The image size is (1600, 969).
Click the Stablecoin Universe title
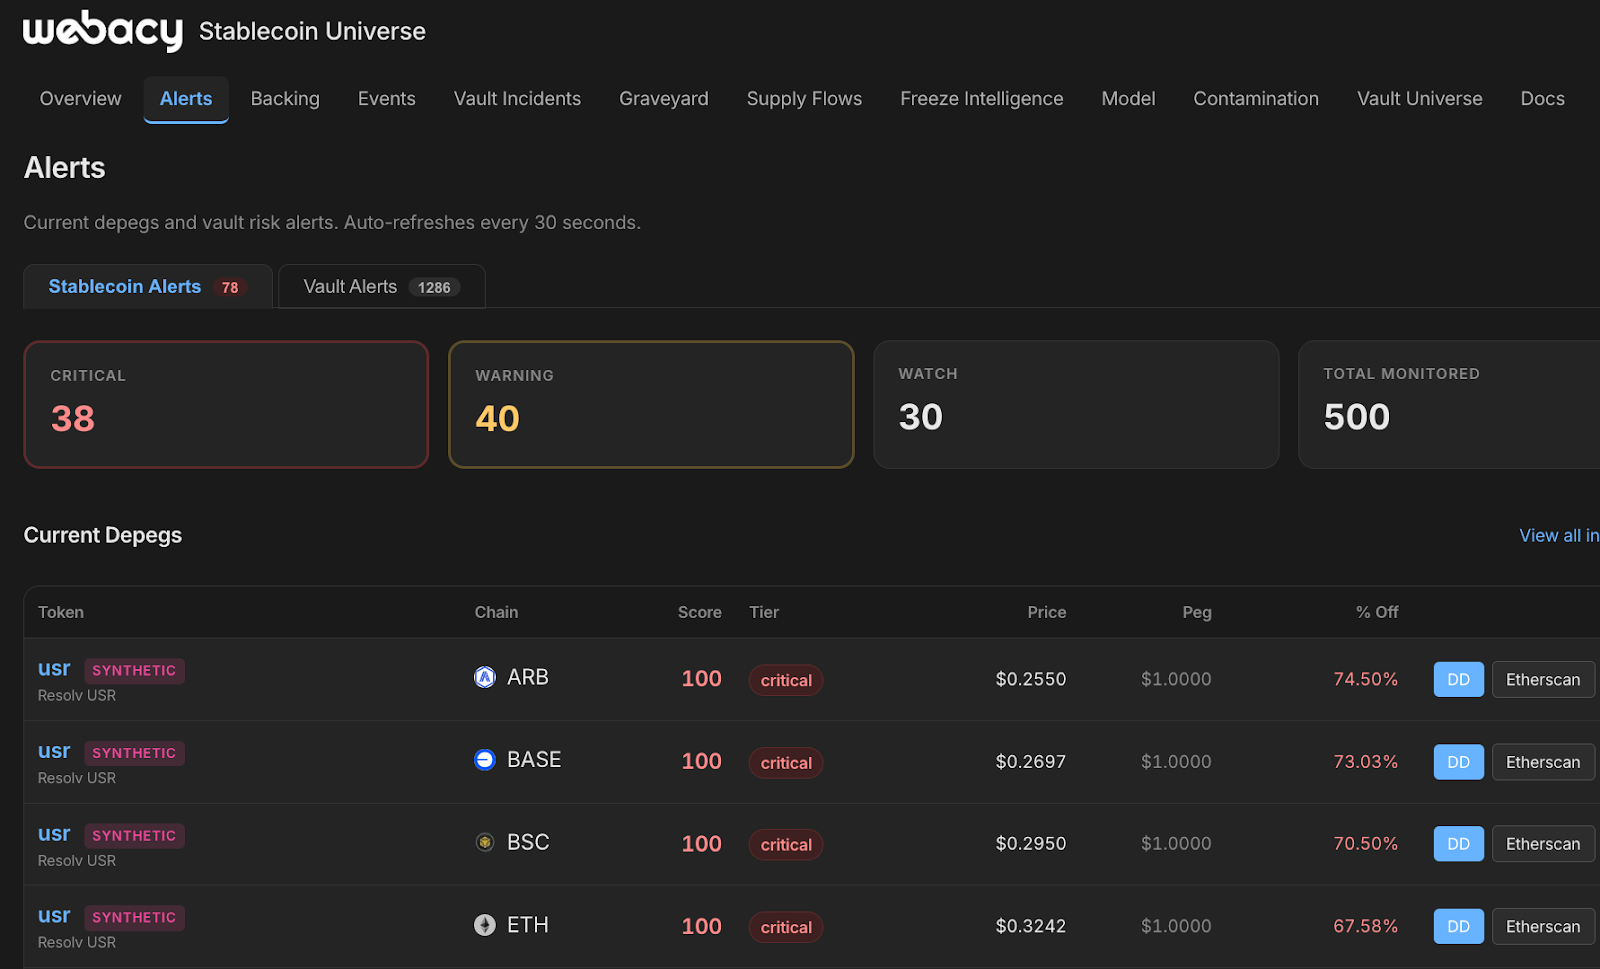(312, 32)
